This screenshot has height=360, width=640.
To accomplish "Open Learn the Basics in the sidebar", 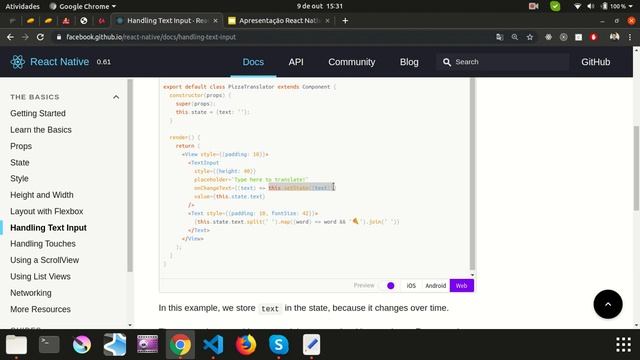I will pos(41,130).
